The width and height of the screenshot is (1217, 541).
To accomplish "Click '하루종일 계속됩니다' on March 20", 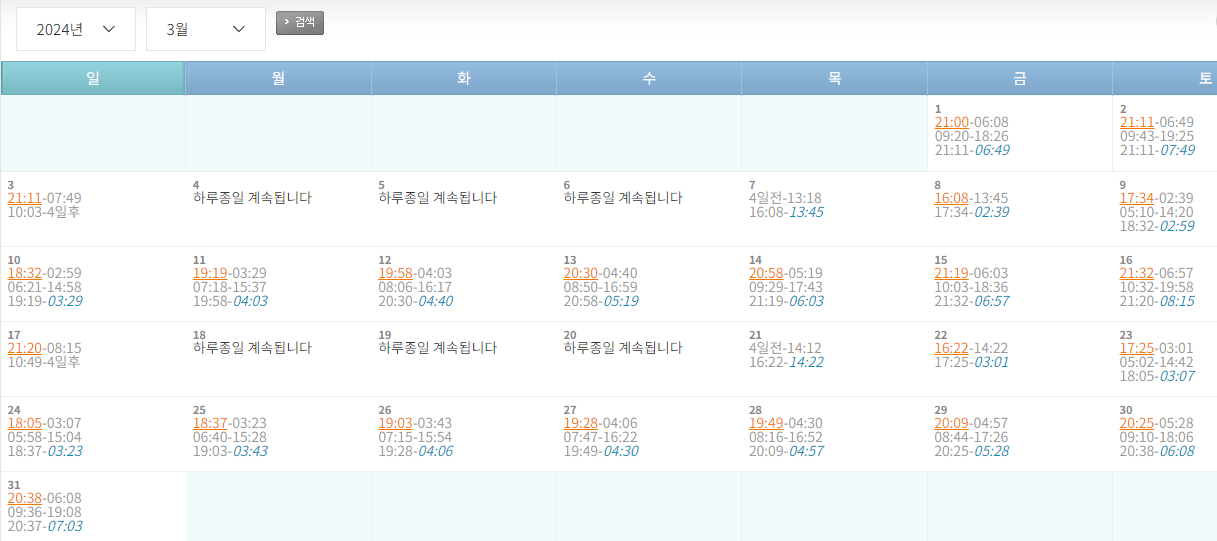I will 623,348.
